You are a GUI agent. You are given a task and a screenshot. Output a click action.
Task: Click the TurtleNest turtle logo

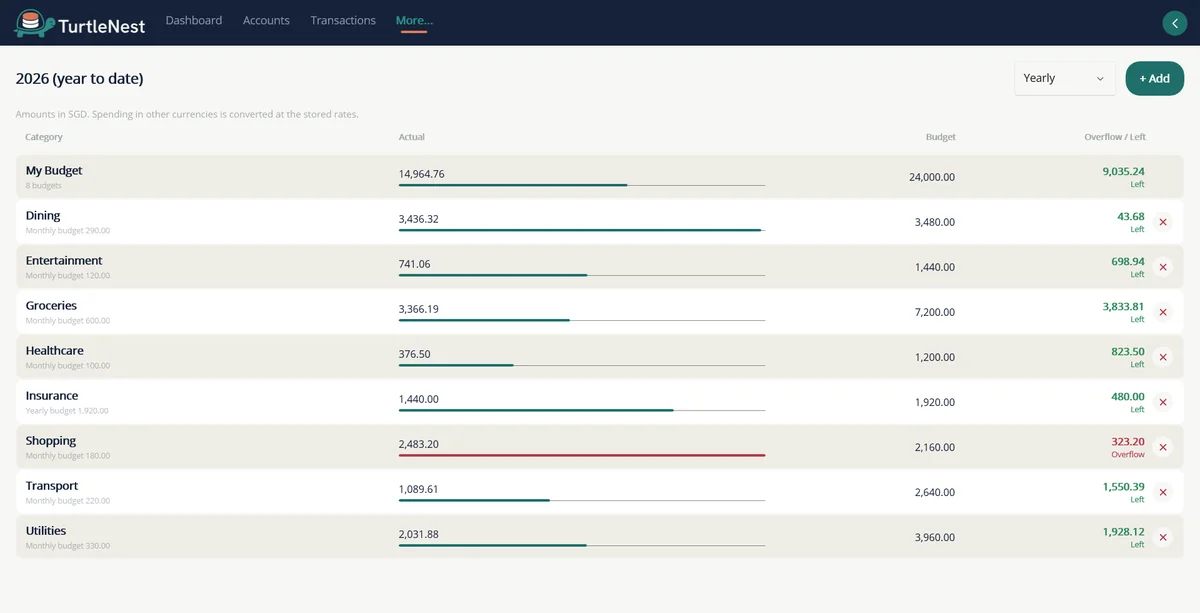coord(34,22)
